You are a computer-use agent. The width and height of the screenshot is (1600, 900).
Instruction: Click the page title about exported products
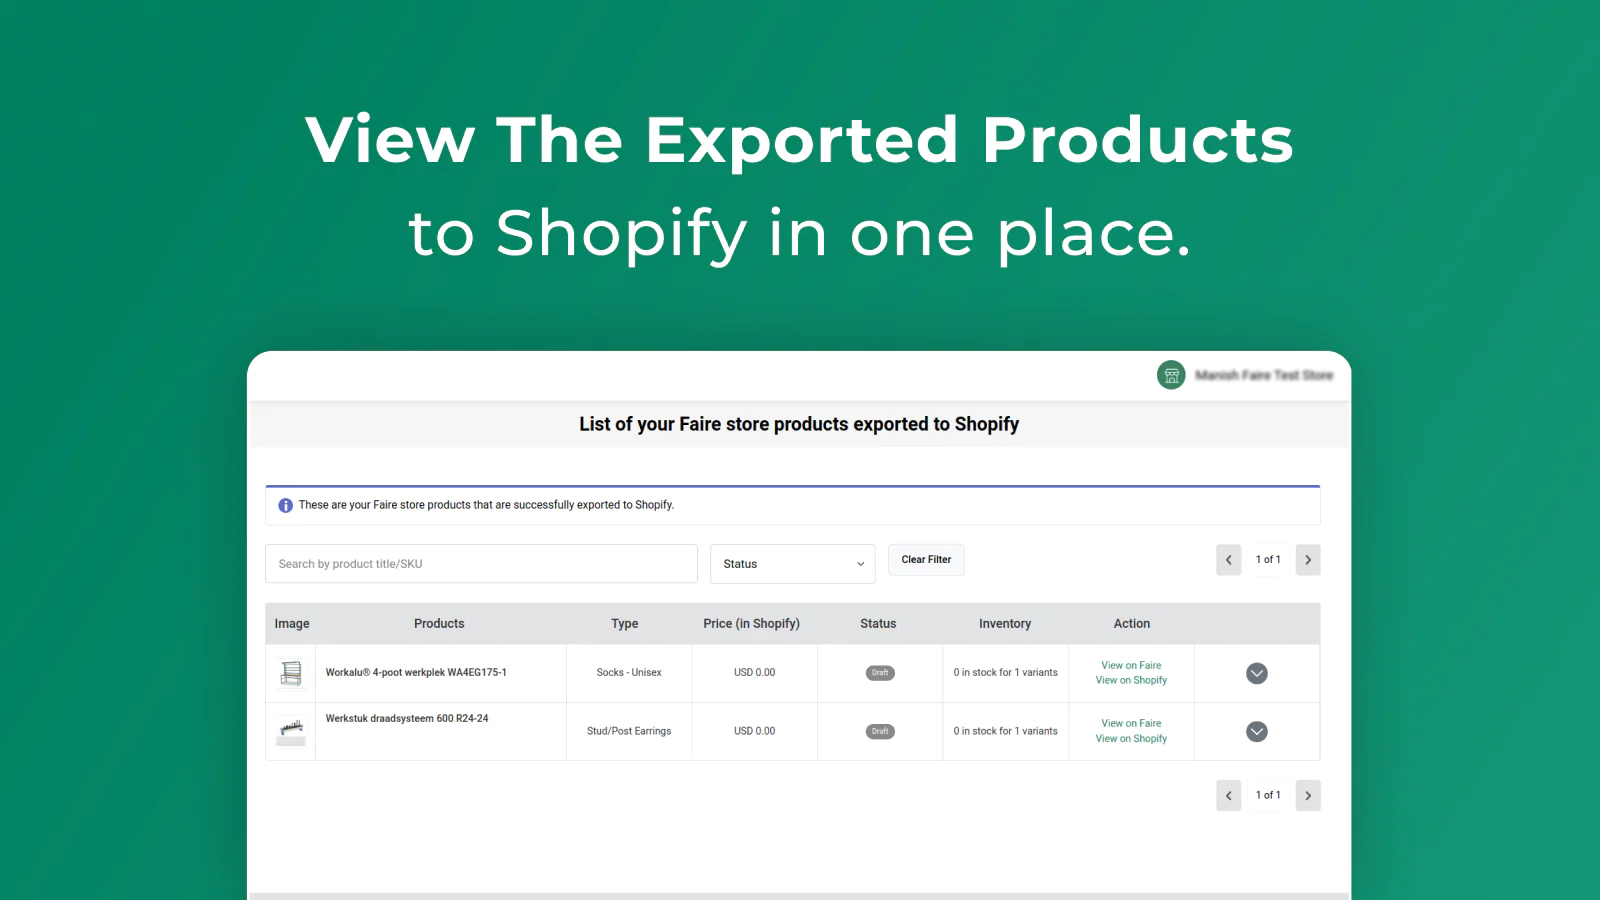point(799,424)
